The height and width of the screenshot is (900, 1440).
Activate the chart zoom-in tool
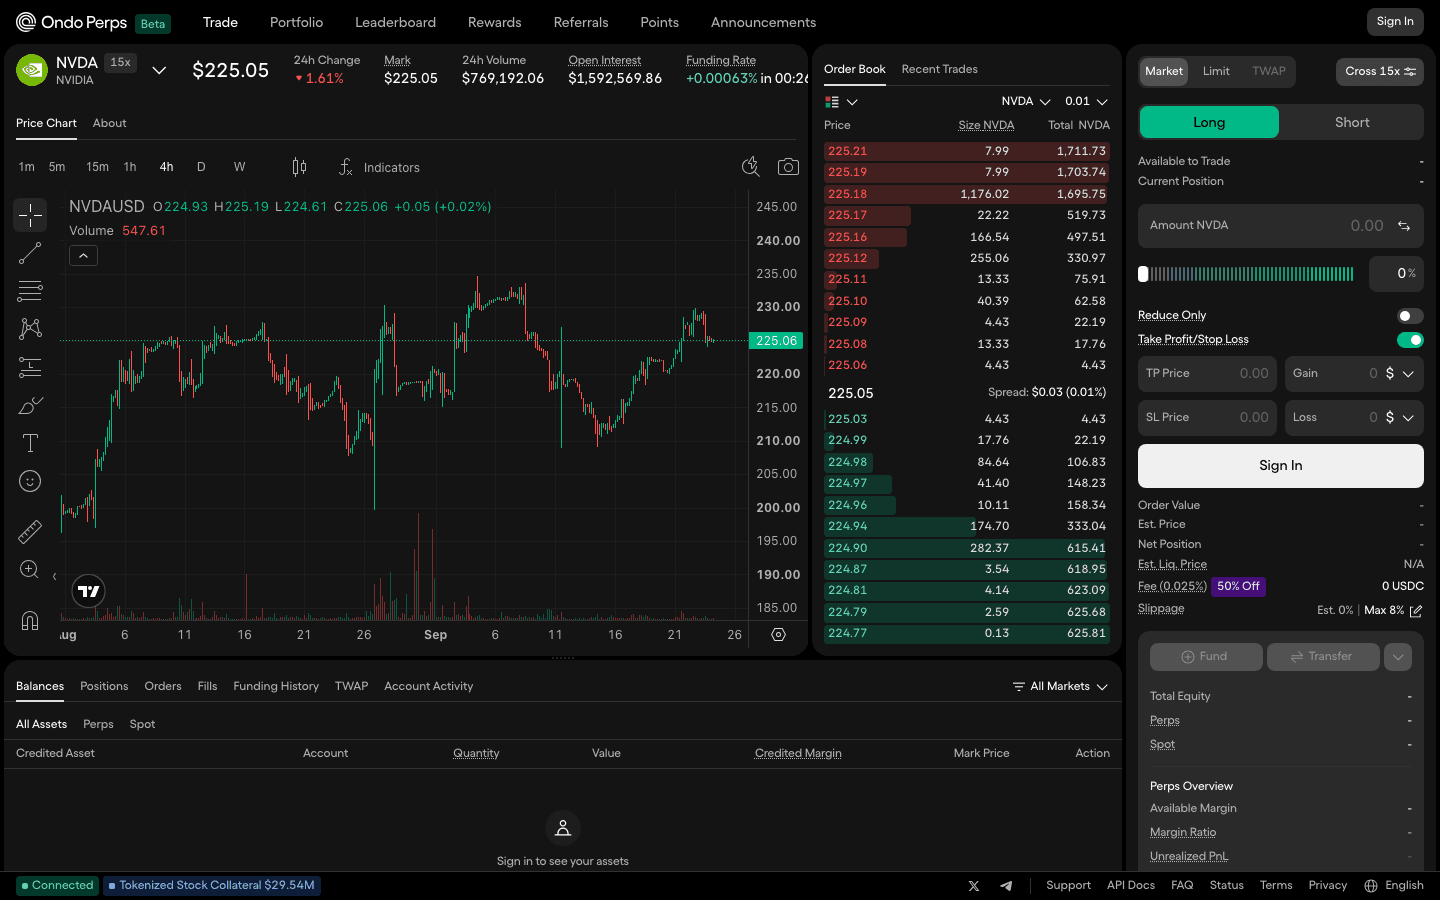[x=30, y=570]
